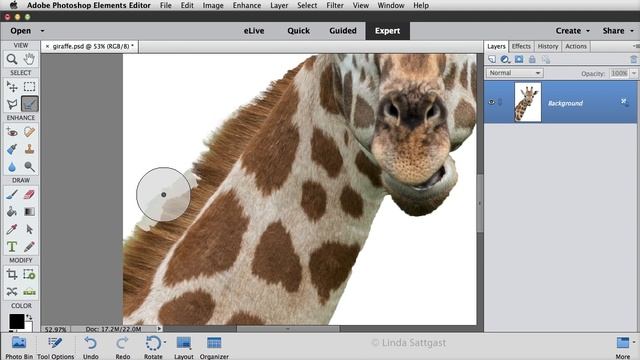Select the Sponge tool
Image resolution: width=640 pixels, height=360 pixels.
(29, 167)
